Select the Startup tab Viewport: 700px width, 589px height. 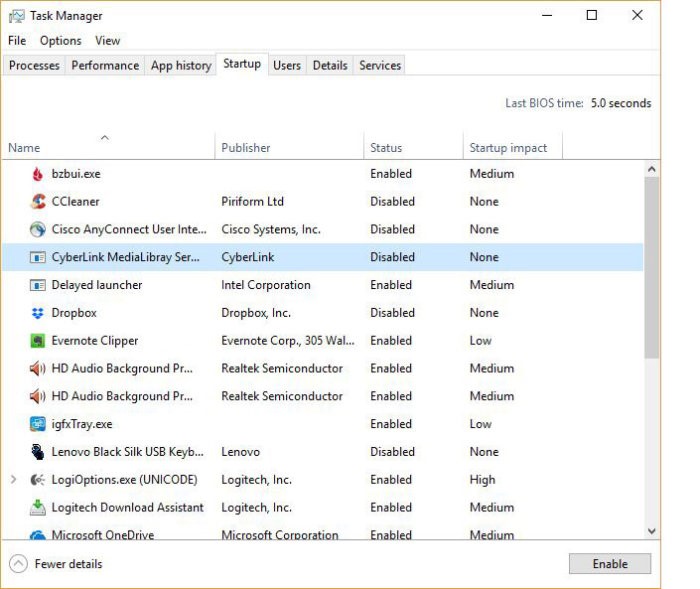tap(242, 64)
